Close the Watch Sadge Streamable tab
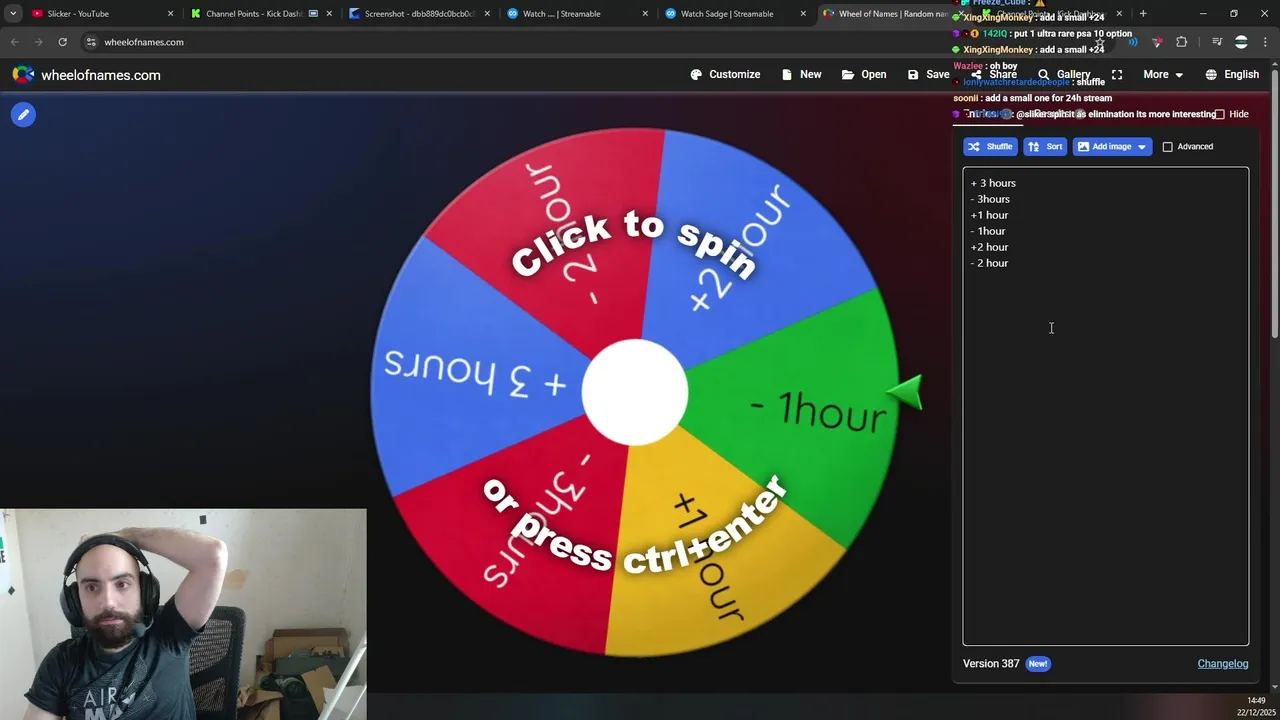Image resolution: width=1280 pixels, height=720 pixels. coord(802,14)
